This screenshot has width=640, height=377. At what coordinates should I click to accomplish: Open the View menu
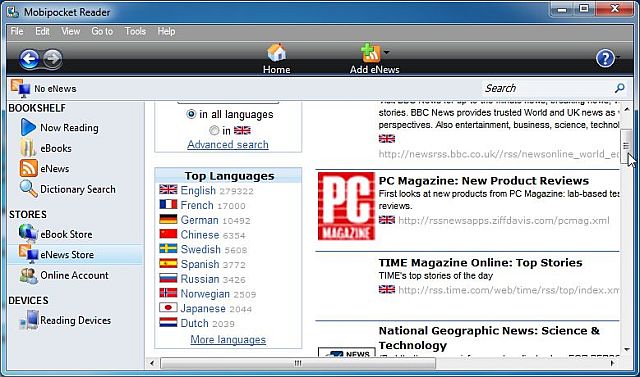(x=71, y=31)
